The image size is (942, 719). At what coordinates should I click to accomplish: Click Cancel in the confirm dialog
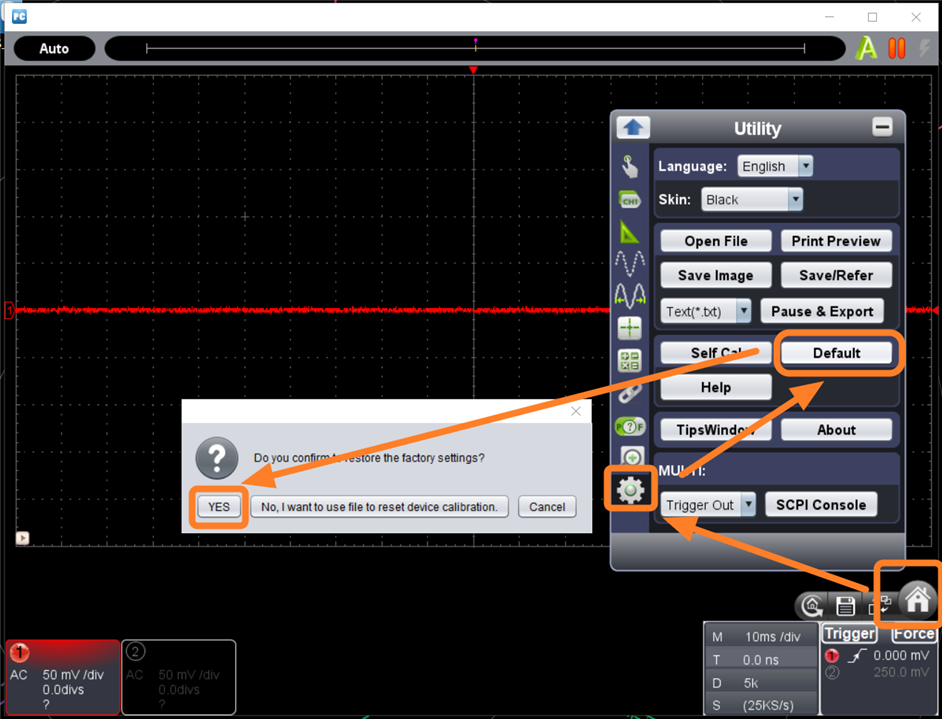click(547, 506)
